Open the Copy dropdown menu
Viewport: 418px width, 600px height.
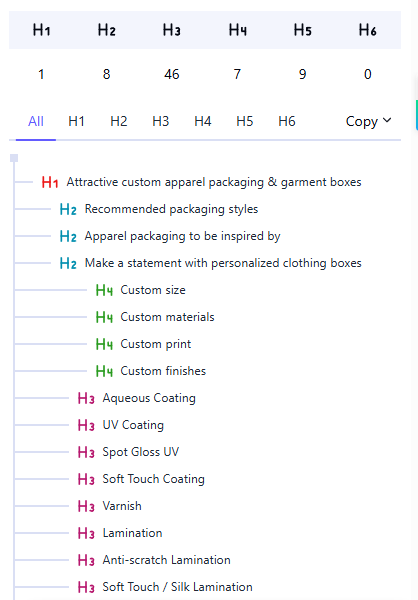click(x=368, y=121)
